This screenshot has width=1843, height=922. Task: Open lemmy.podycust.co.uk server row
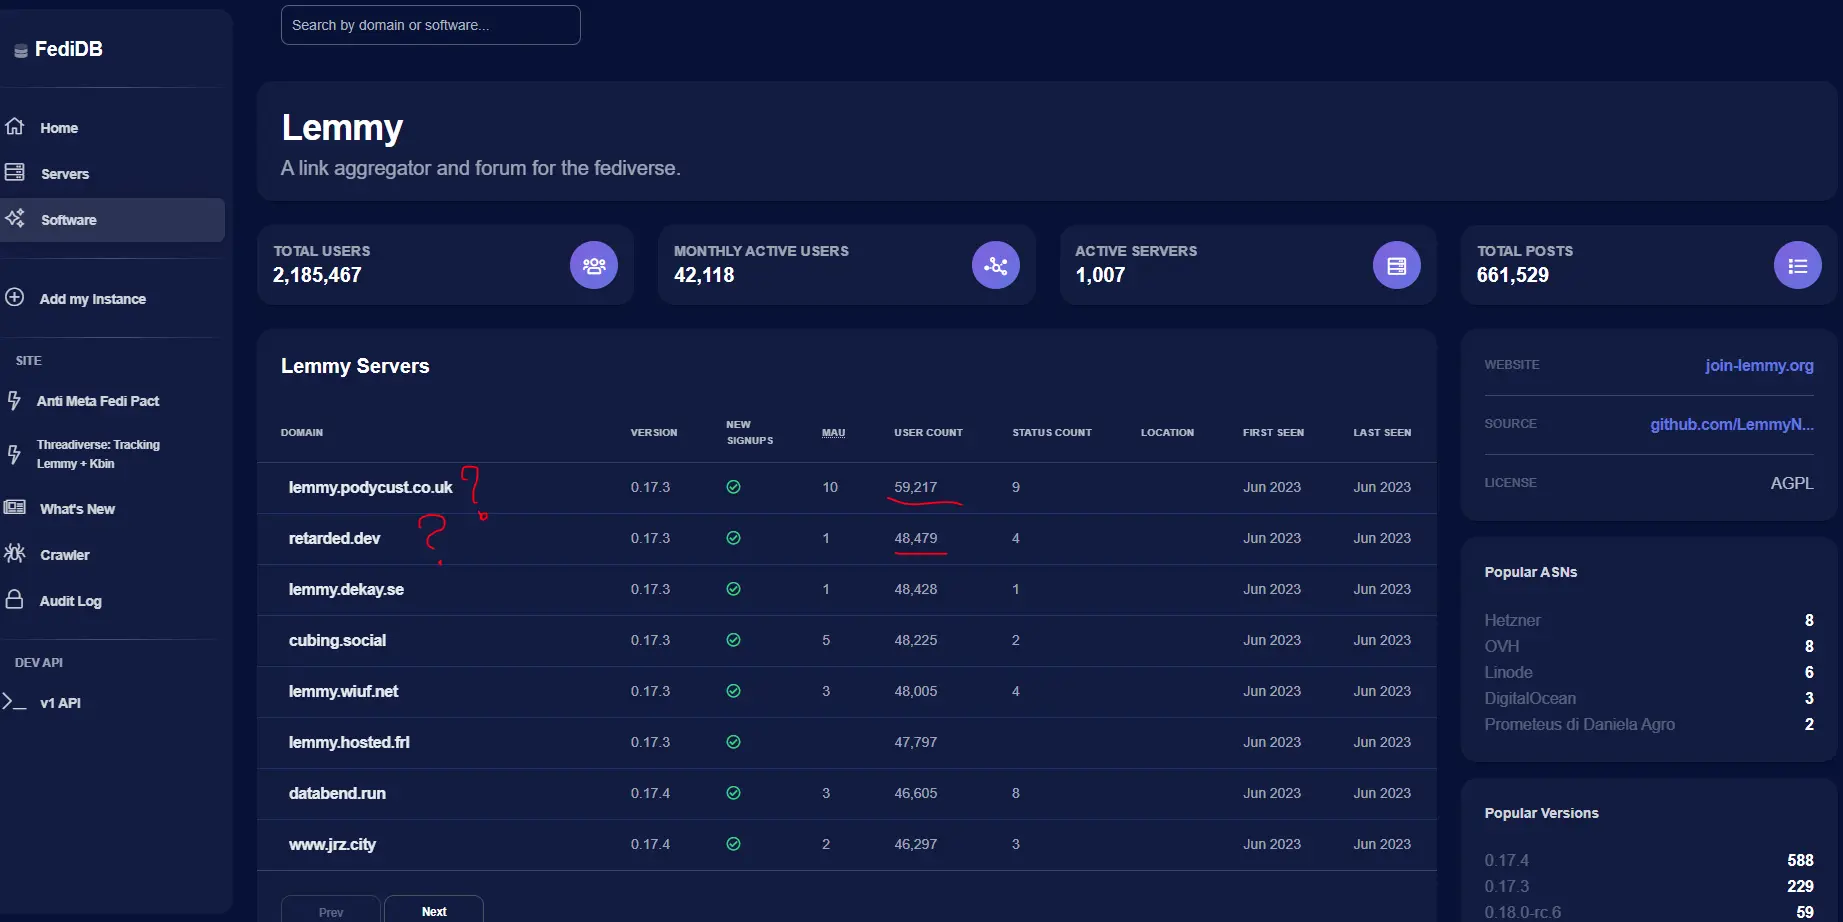click(x=846, y=488)
